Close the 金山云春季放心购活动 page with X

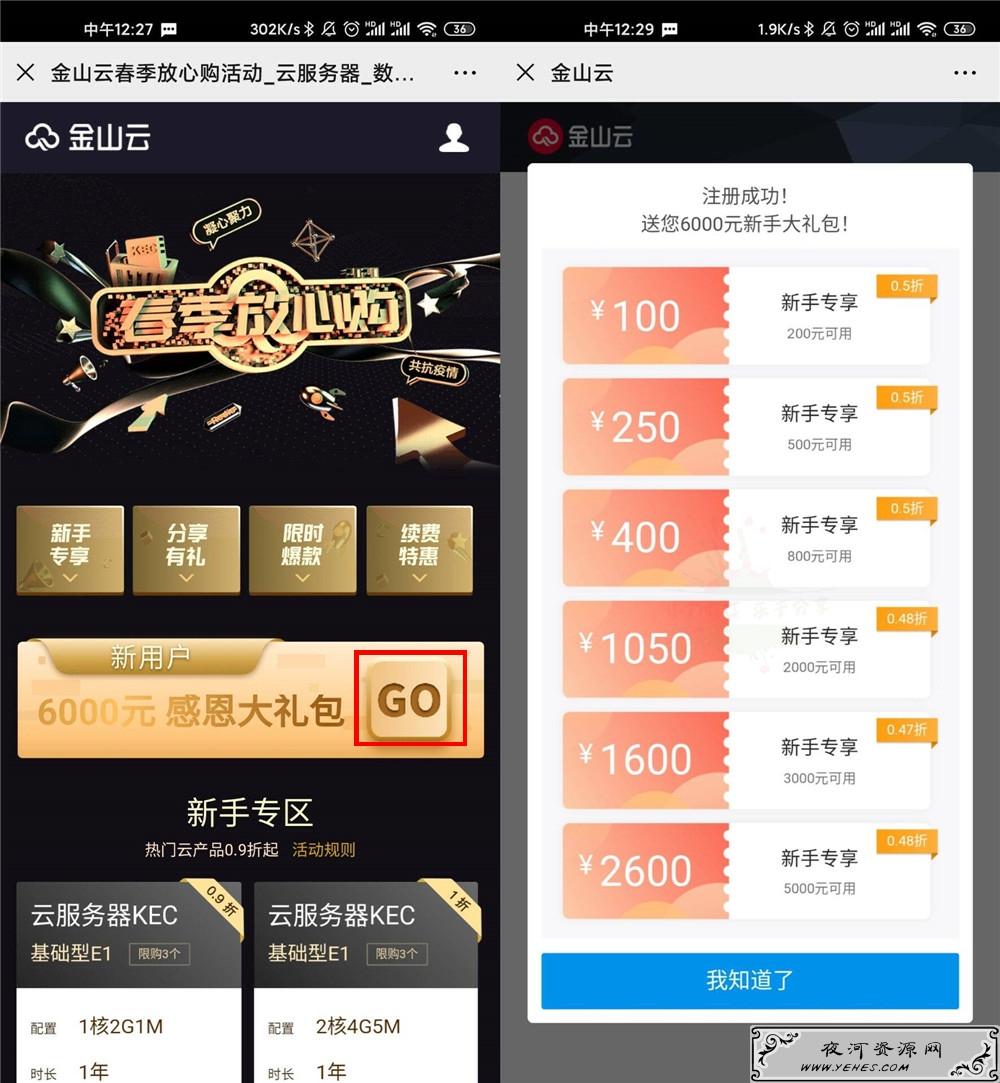point(26,72)
